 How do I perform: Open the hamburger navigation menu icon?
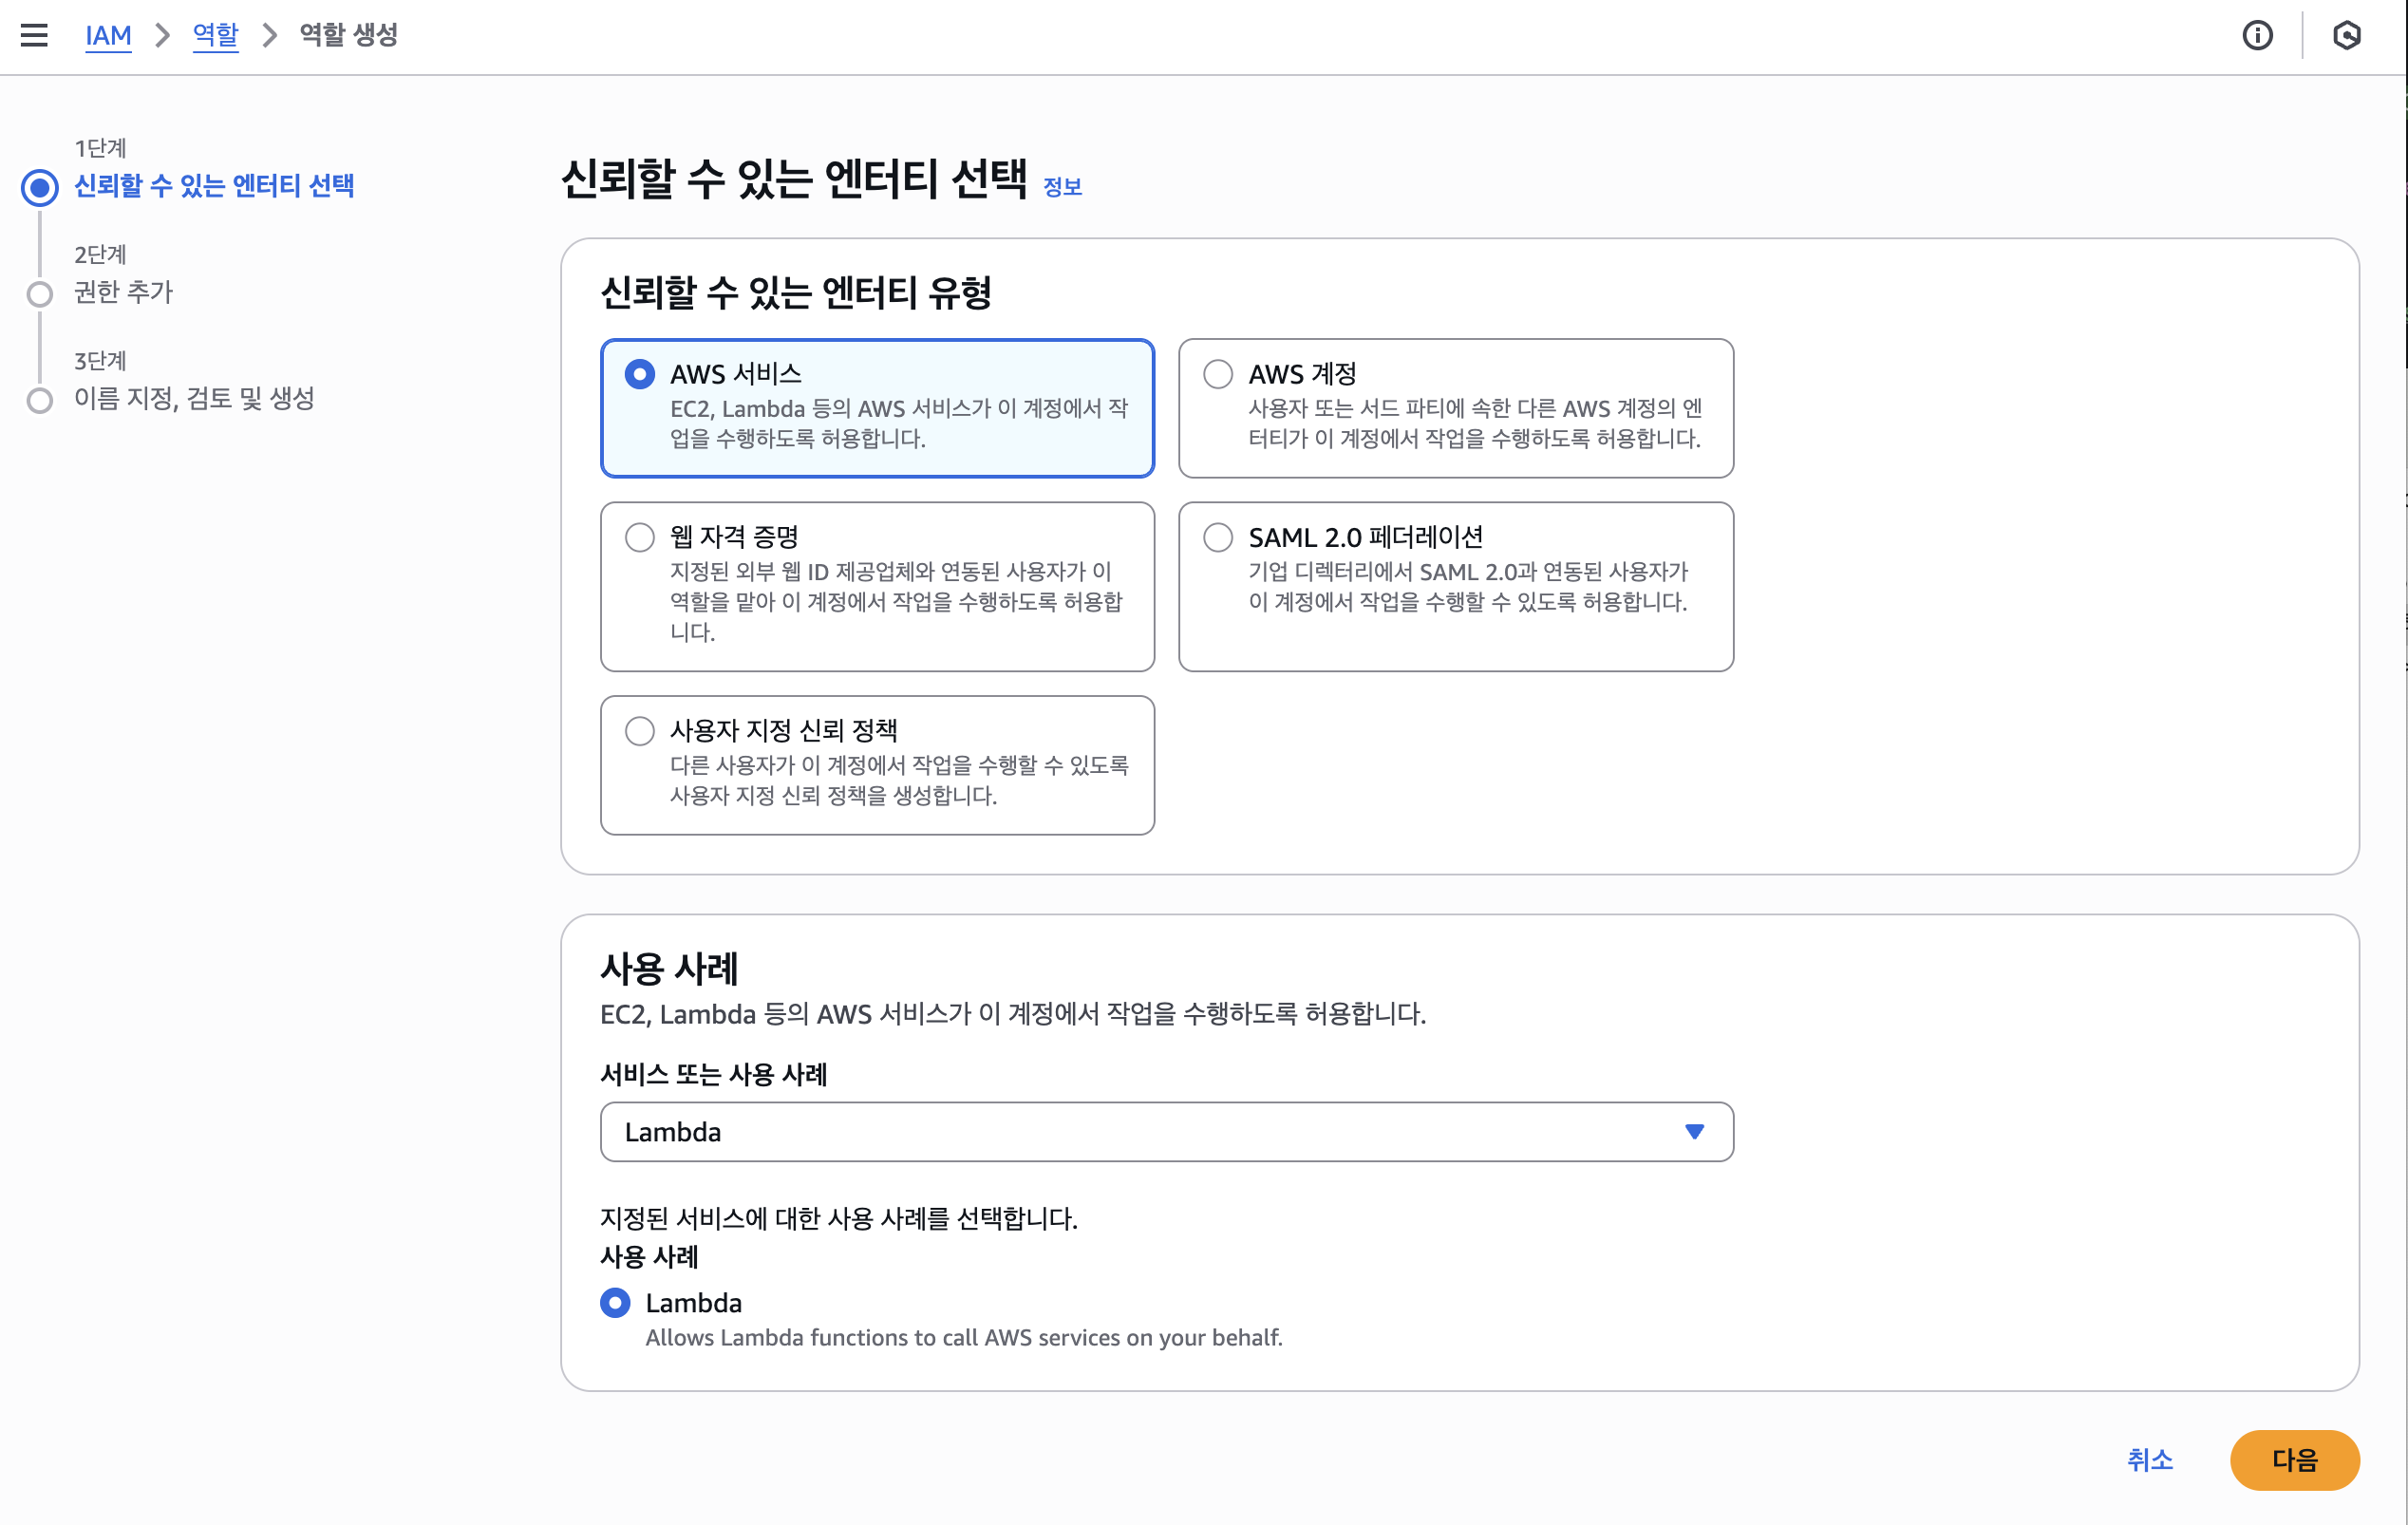(x=34, y=35)
